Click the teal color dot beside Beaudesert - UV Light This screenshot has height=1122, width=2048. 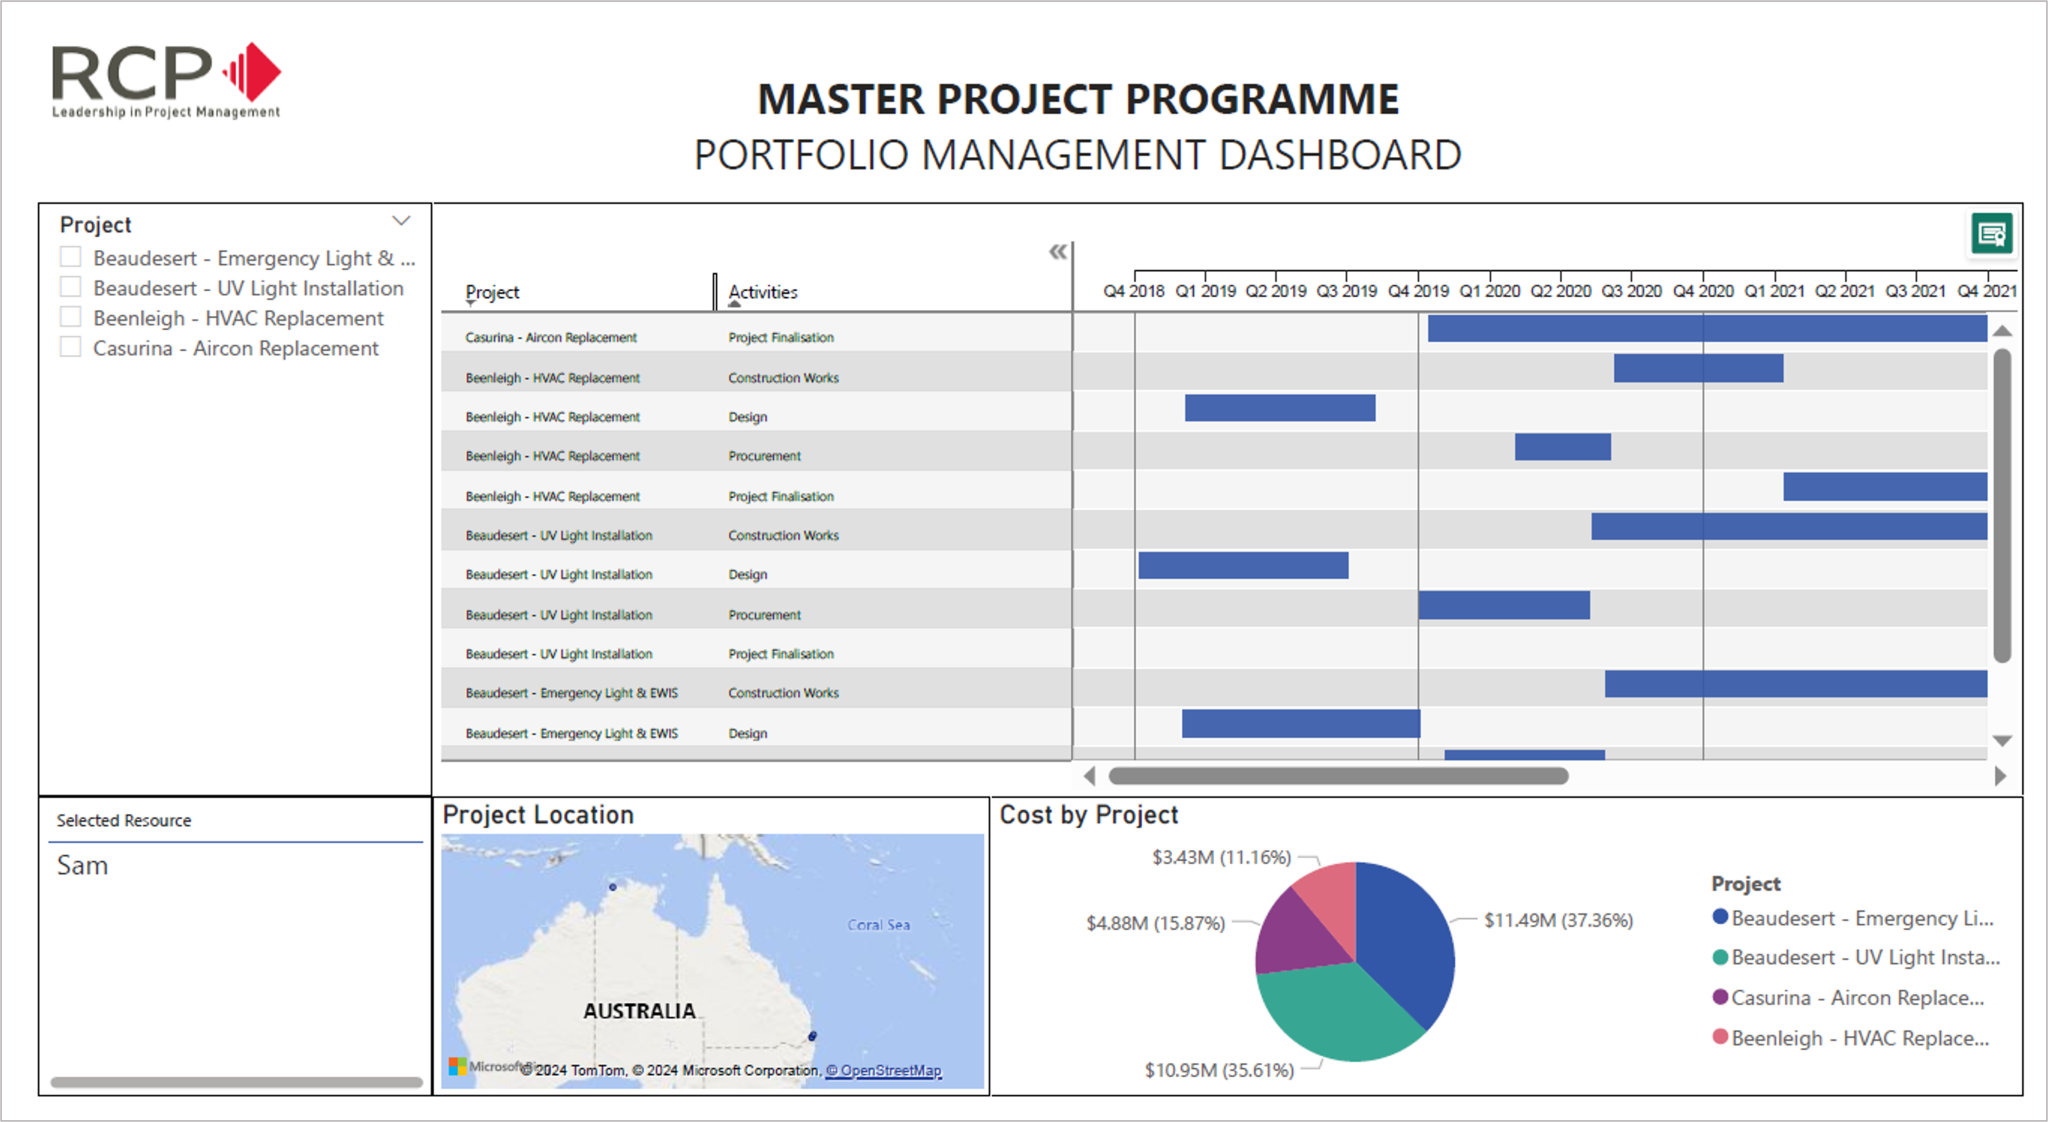1720,957
